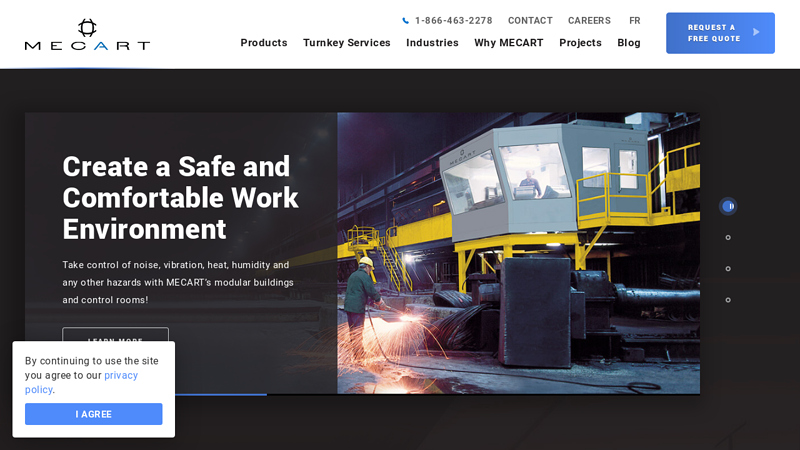Pause the slideshow using active slide indicator
The width and height of the screenshot is (800, 450).
click(728, 206)
